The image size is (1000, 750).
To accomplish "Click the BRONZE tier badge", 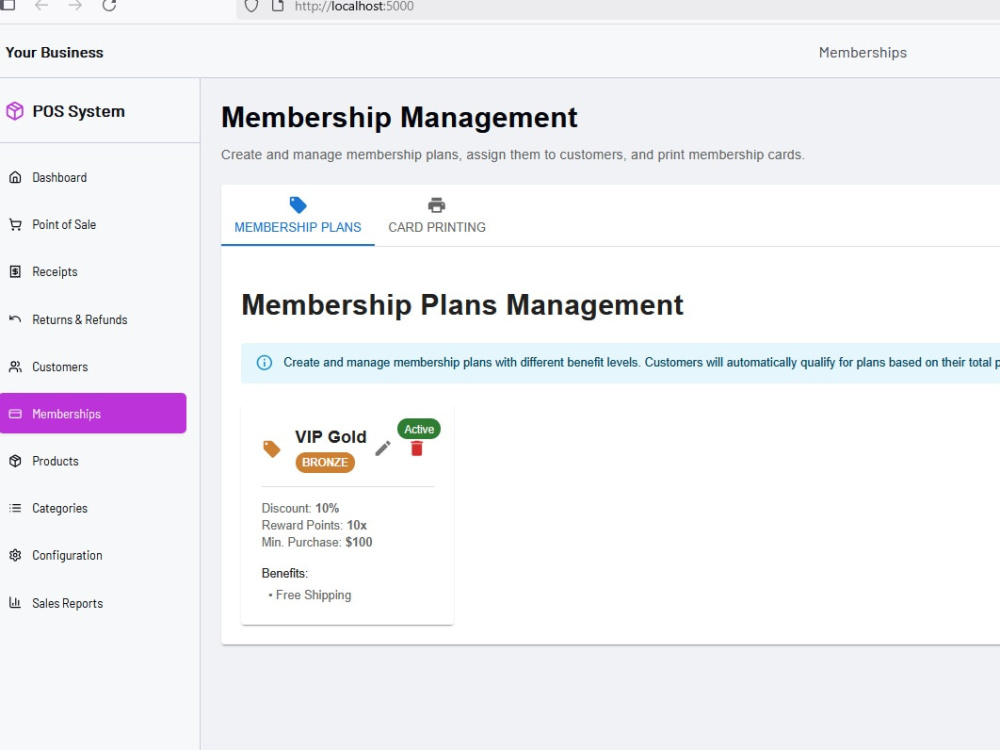I will 325,462.
